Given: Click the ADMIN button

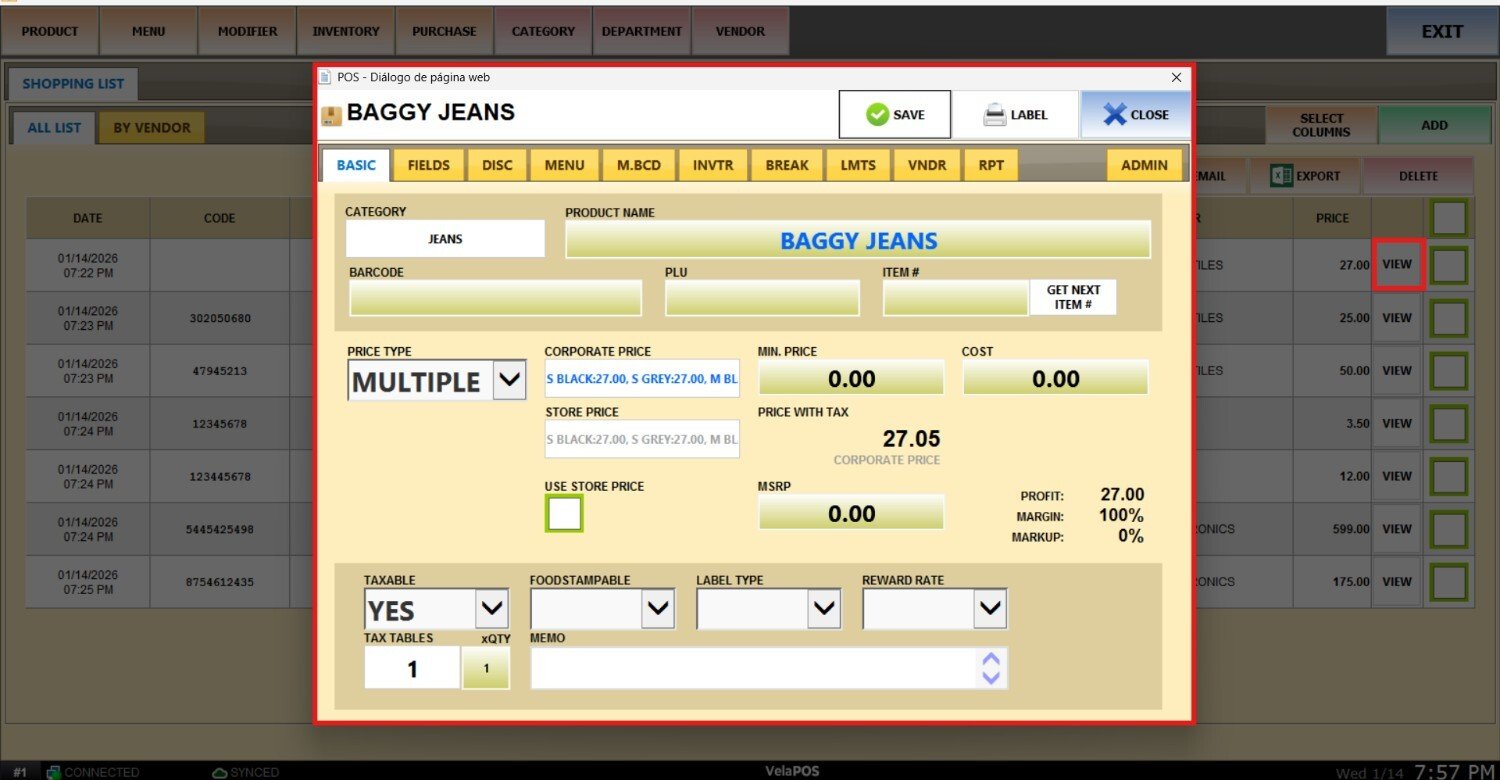Looking at the screenshot, I should pos(1144,165).
